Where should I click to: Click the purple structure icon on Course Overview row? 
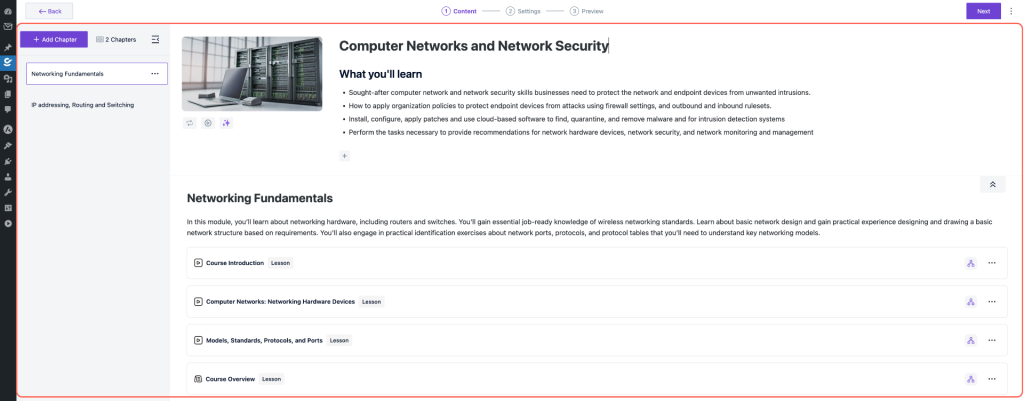coord(970,379)
